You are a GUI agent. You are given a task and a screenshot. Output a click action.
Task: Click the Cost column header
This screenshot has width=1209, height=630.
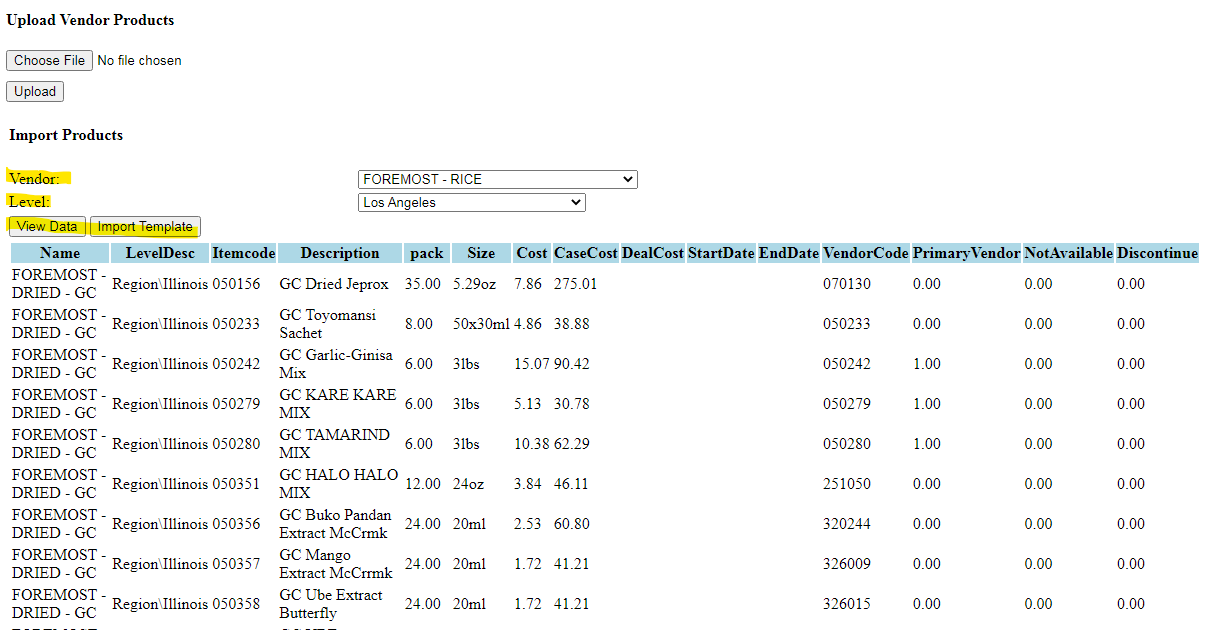[532, 253]
